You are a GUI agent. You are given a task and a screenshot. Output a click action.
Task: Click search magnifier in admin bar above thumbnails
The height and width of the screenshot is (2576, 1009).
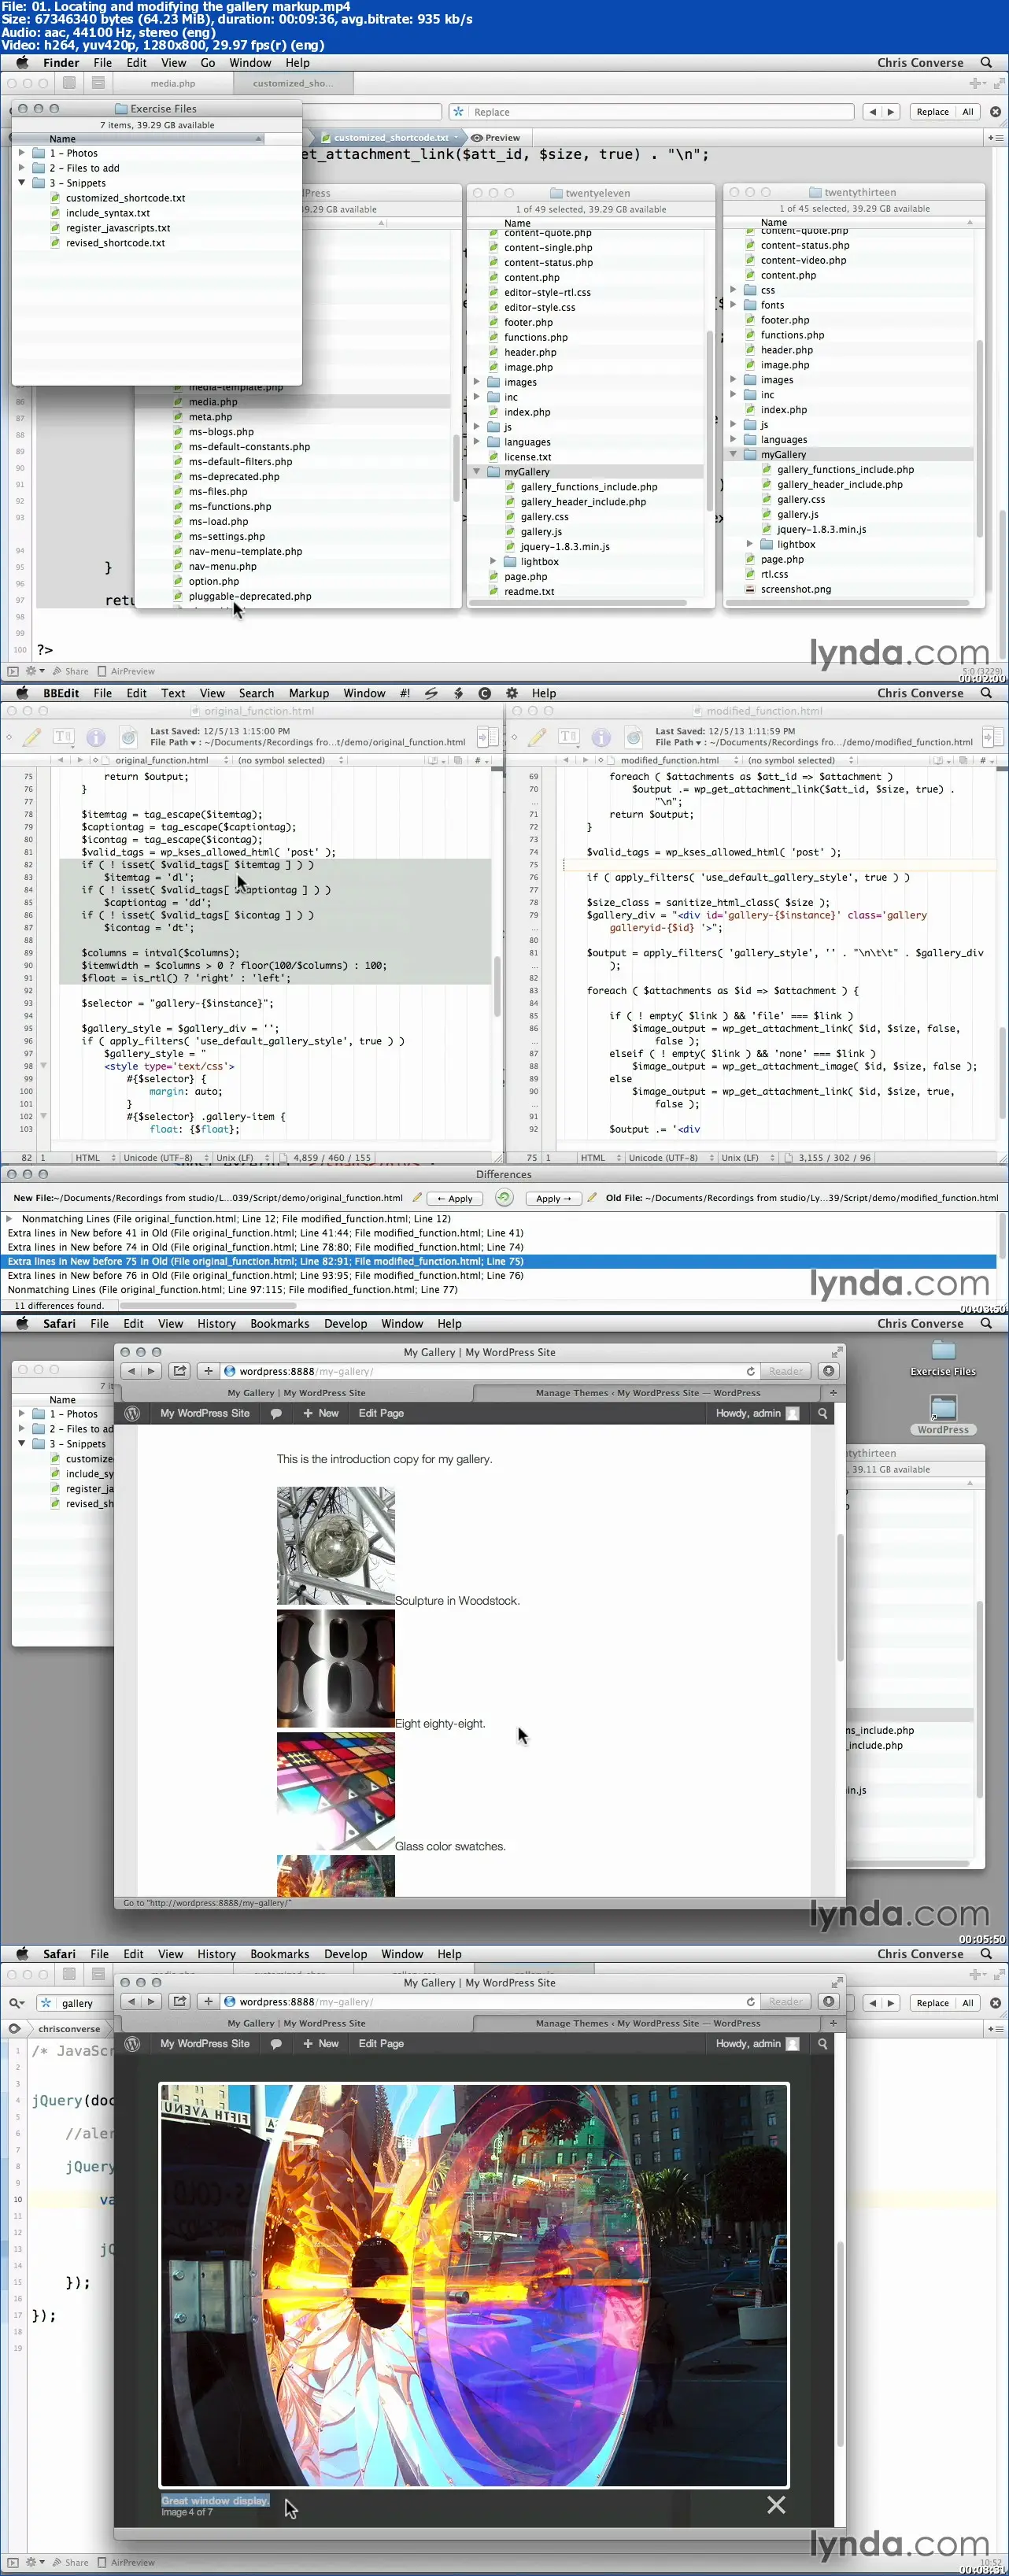tap(823, 1413)
